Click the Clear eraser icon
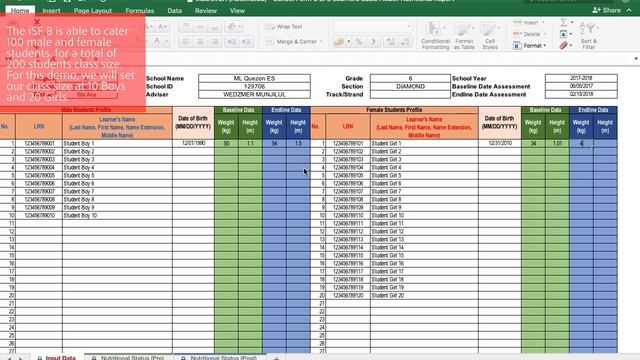The height and width of the screenshot is (360, 640). click(564, 46)
